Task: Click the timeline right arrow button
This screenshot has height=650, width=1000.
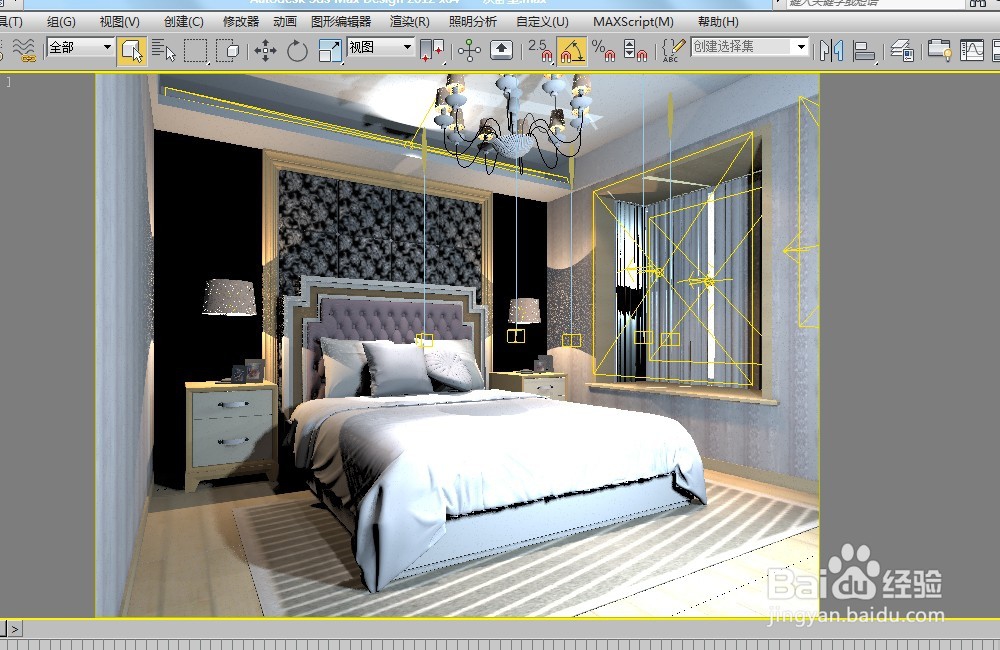Action: tap(15, 629)
